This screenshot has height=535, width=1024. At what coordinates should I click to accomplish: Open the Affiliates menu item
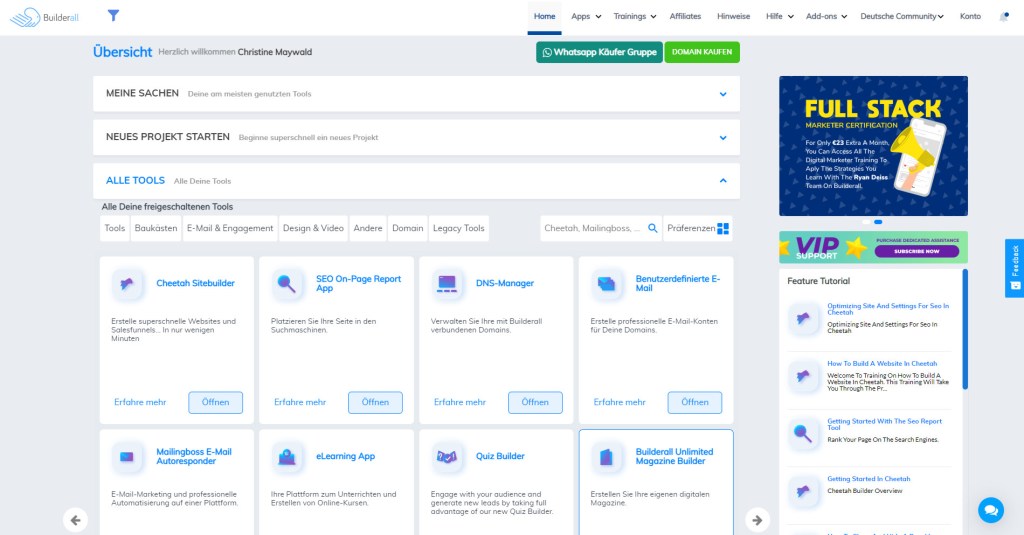tap(686, 16)
